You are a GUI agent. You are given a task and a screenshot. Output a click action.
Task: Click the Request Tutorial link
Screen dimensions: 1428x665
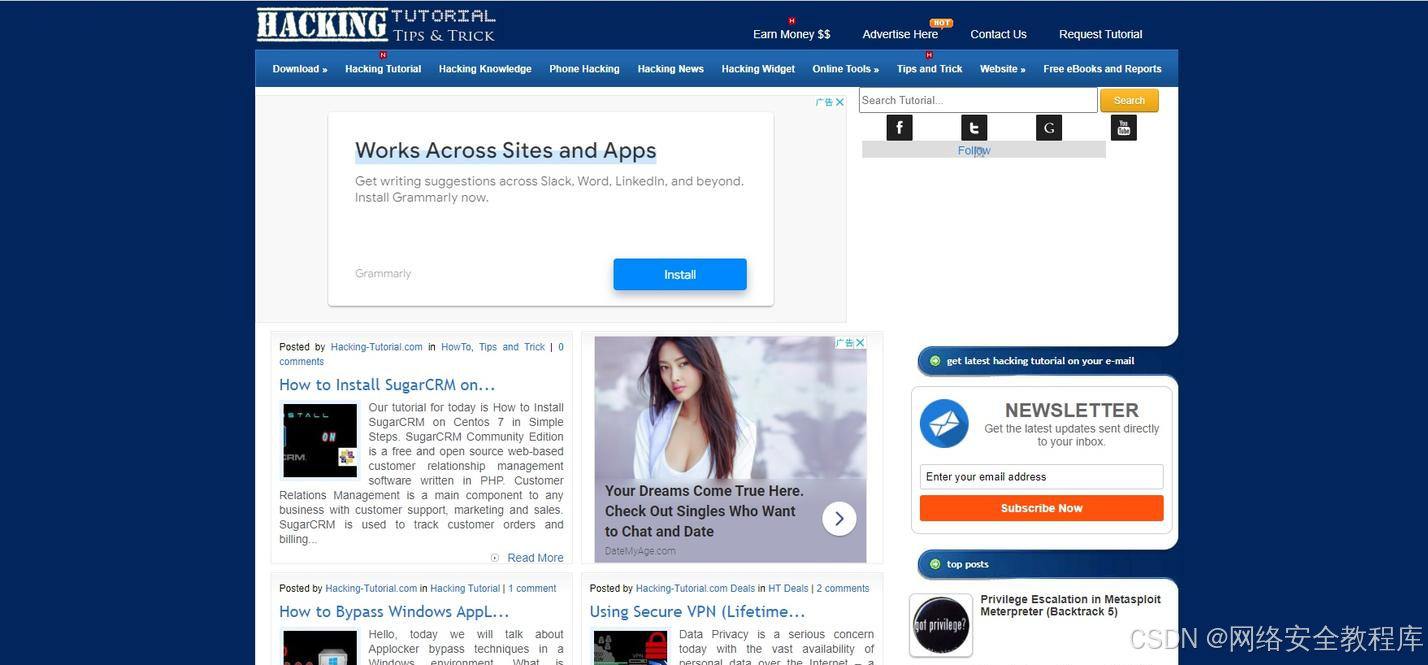click(x=1100, y=34)
